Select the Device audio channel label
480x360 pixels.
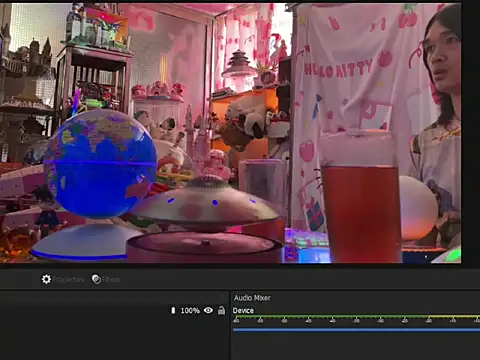point(243,311)
